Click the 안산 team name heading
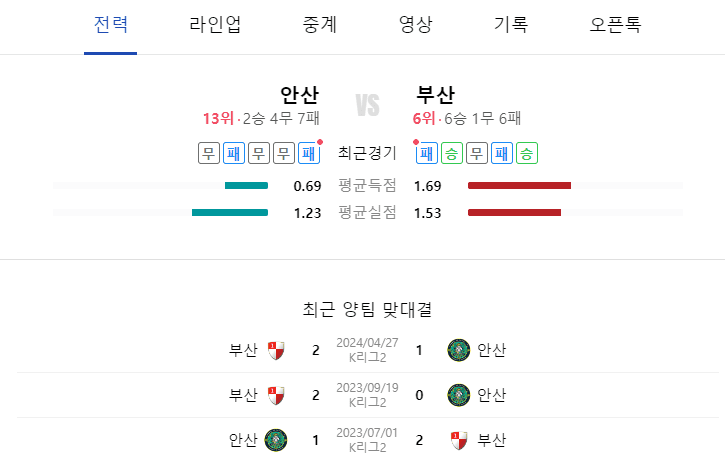The height and width of the screenshot is (462, 725). click(x=300, y=95)
